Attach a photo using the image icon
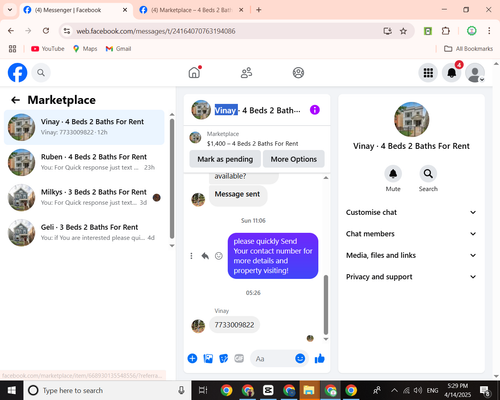 click(208, 359)
